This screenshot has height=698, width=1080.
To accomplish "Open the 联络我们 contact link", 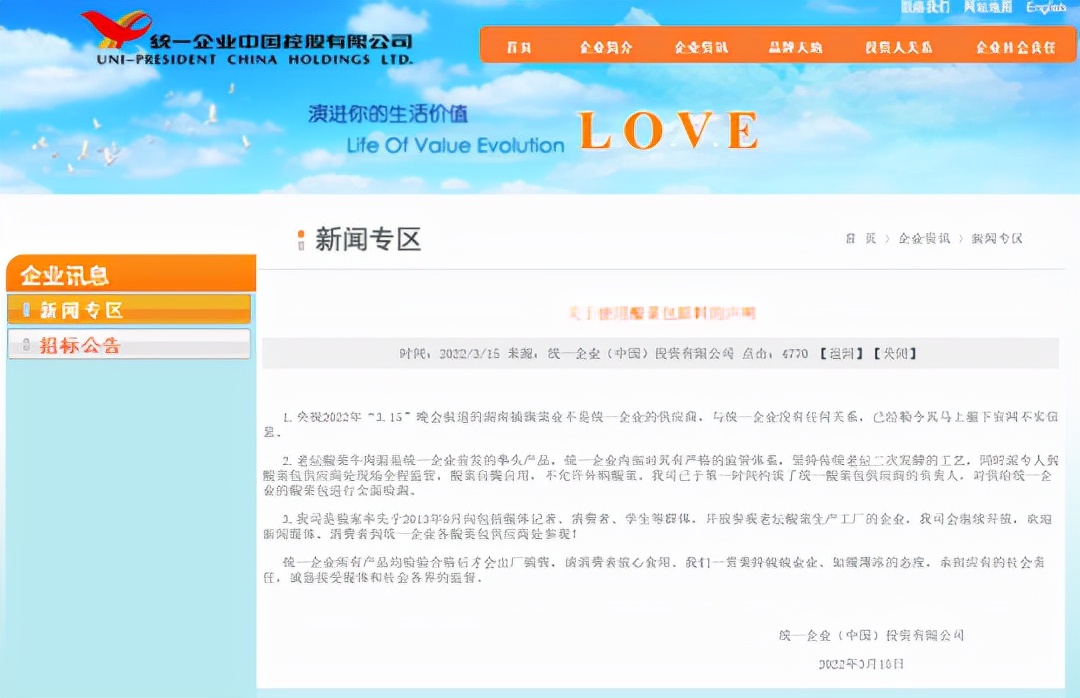I will tap(925, 7).
